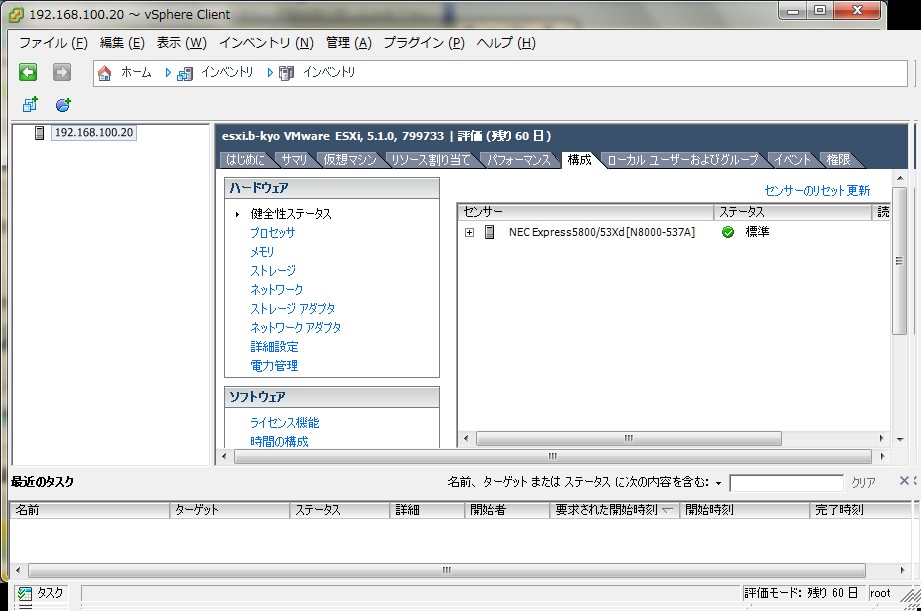Click configuration pane horizontal scrollbar thumb

[552, 456]
